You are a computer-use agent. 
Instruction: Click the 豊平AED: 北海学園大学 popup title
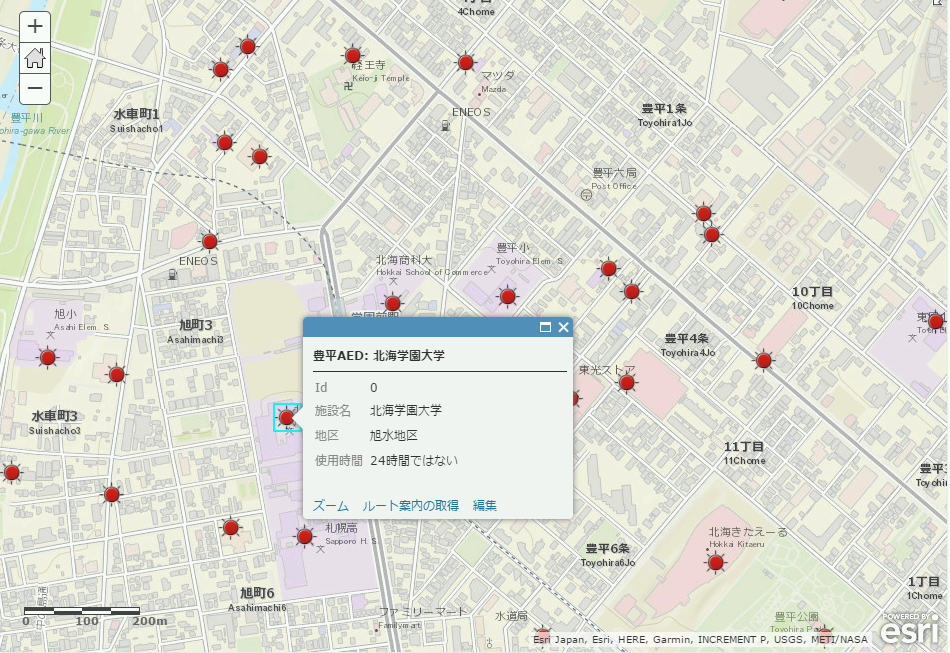pos(379,355)
